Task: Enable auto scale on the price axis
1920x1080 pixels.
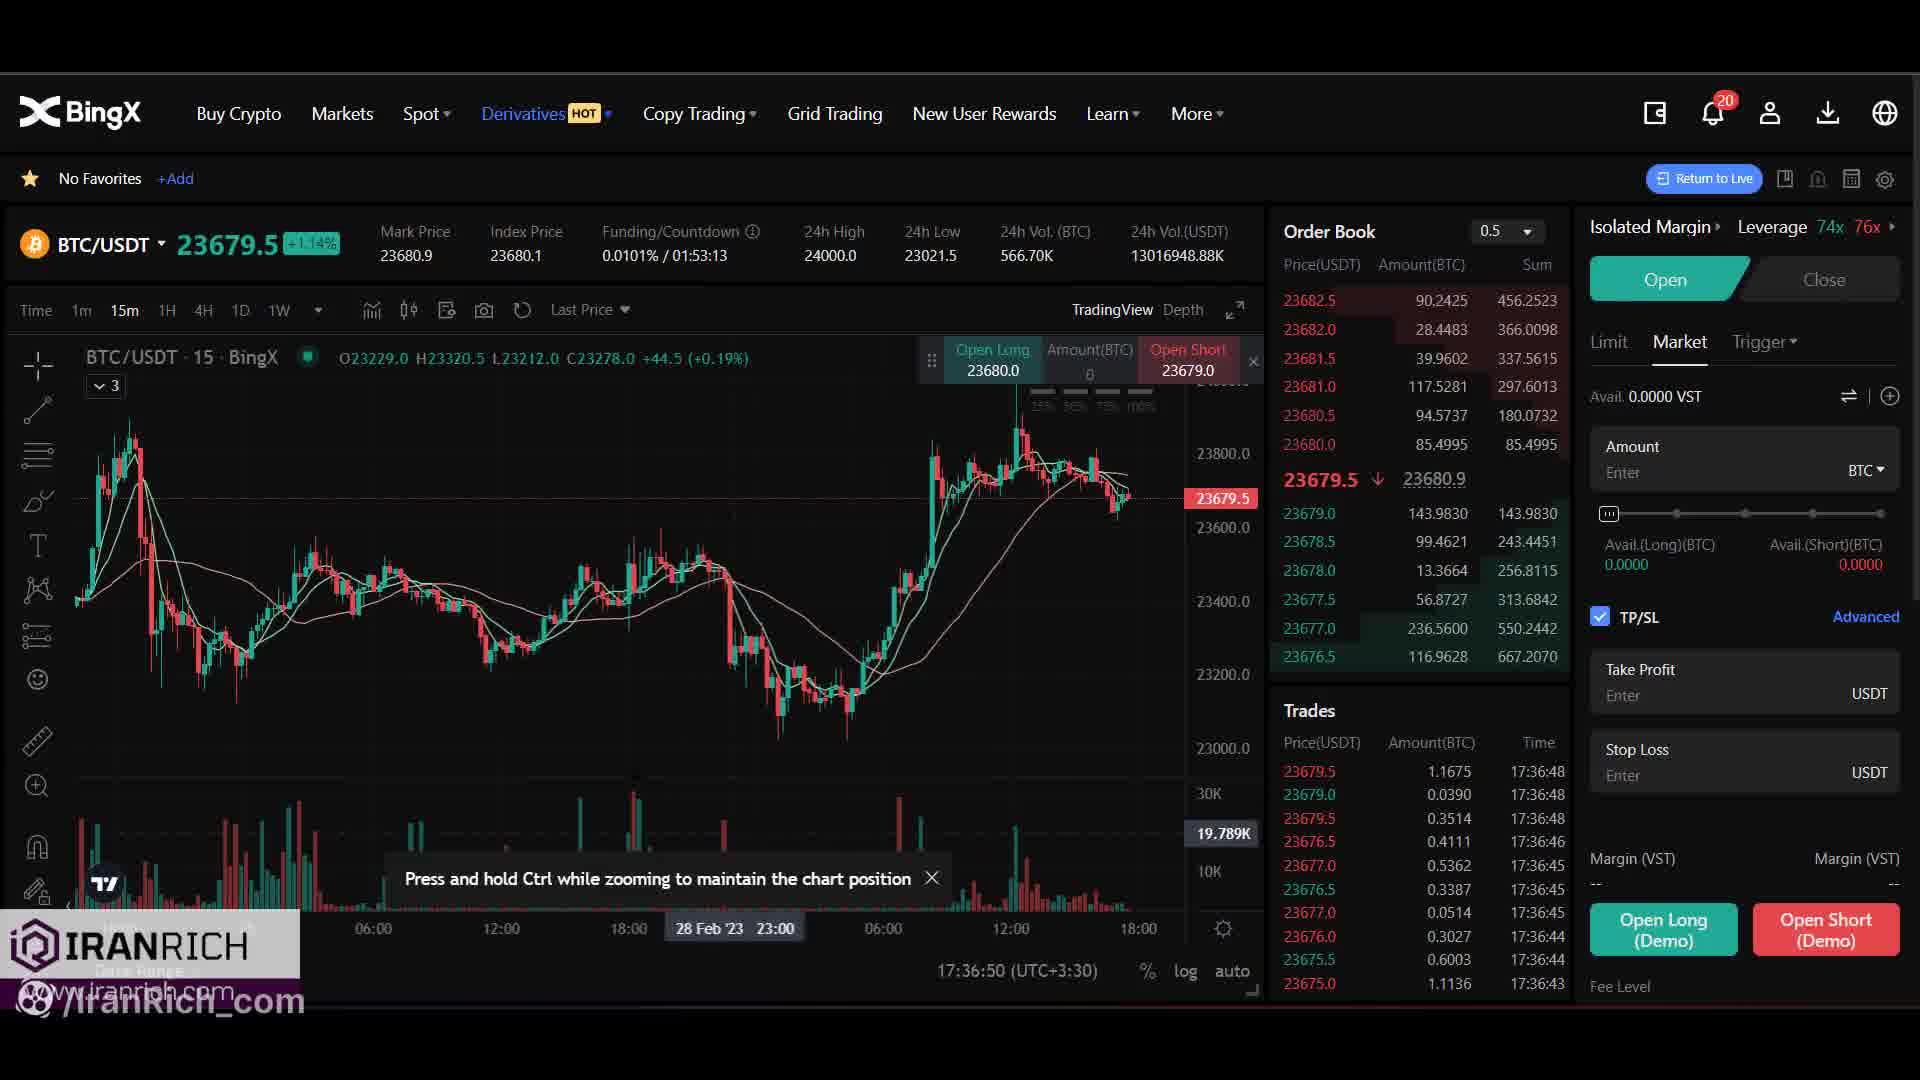Action: 1232,971
